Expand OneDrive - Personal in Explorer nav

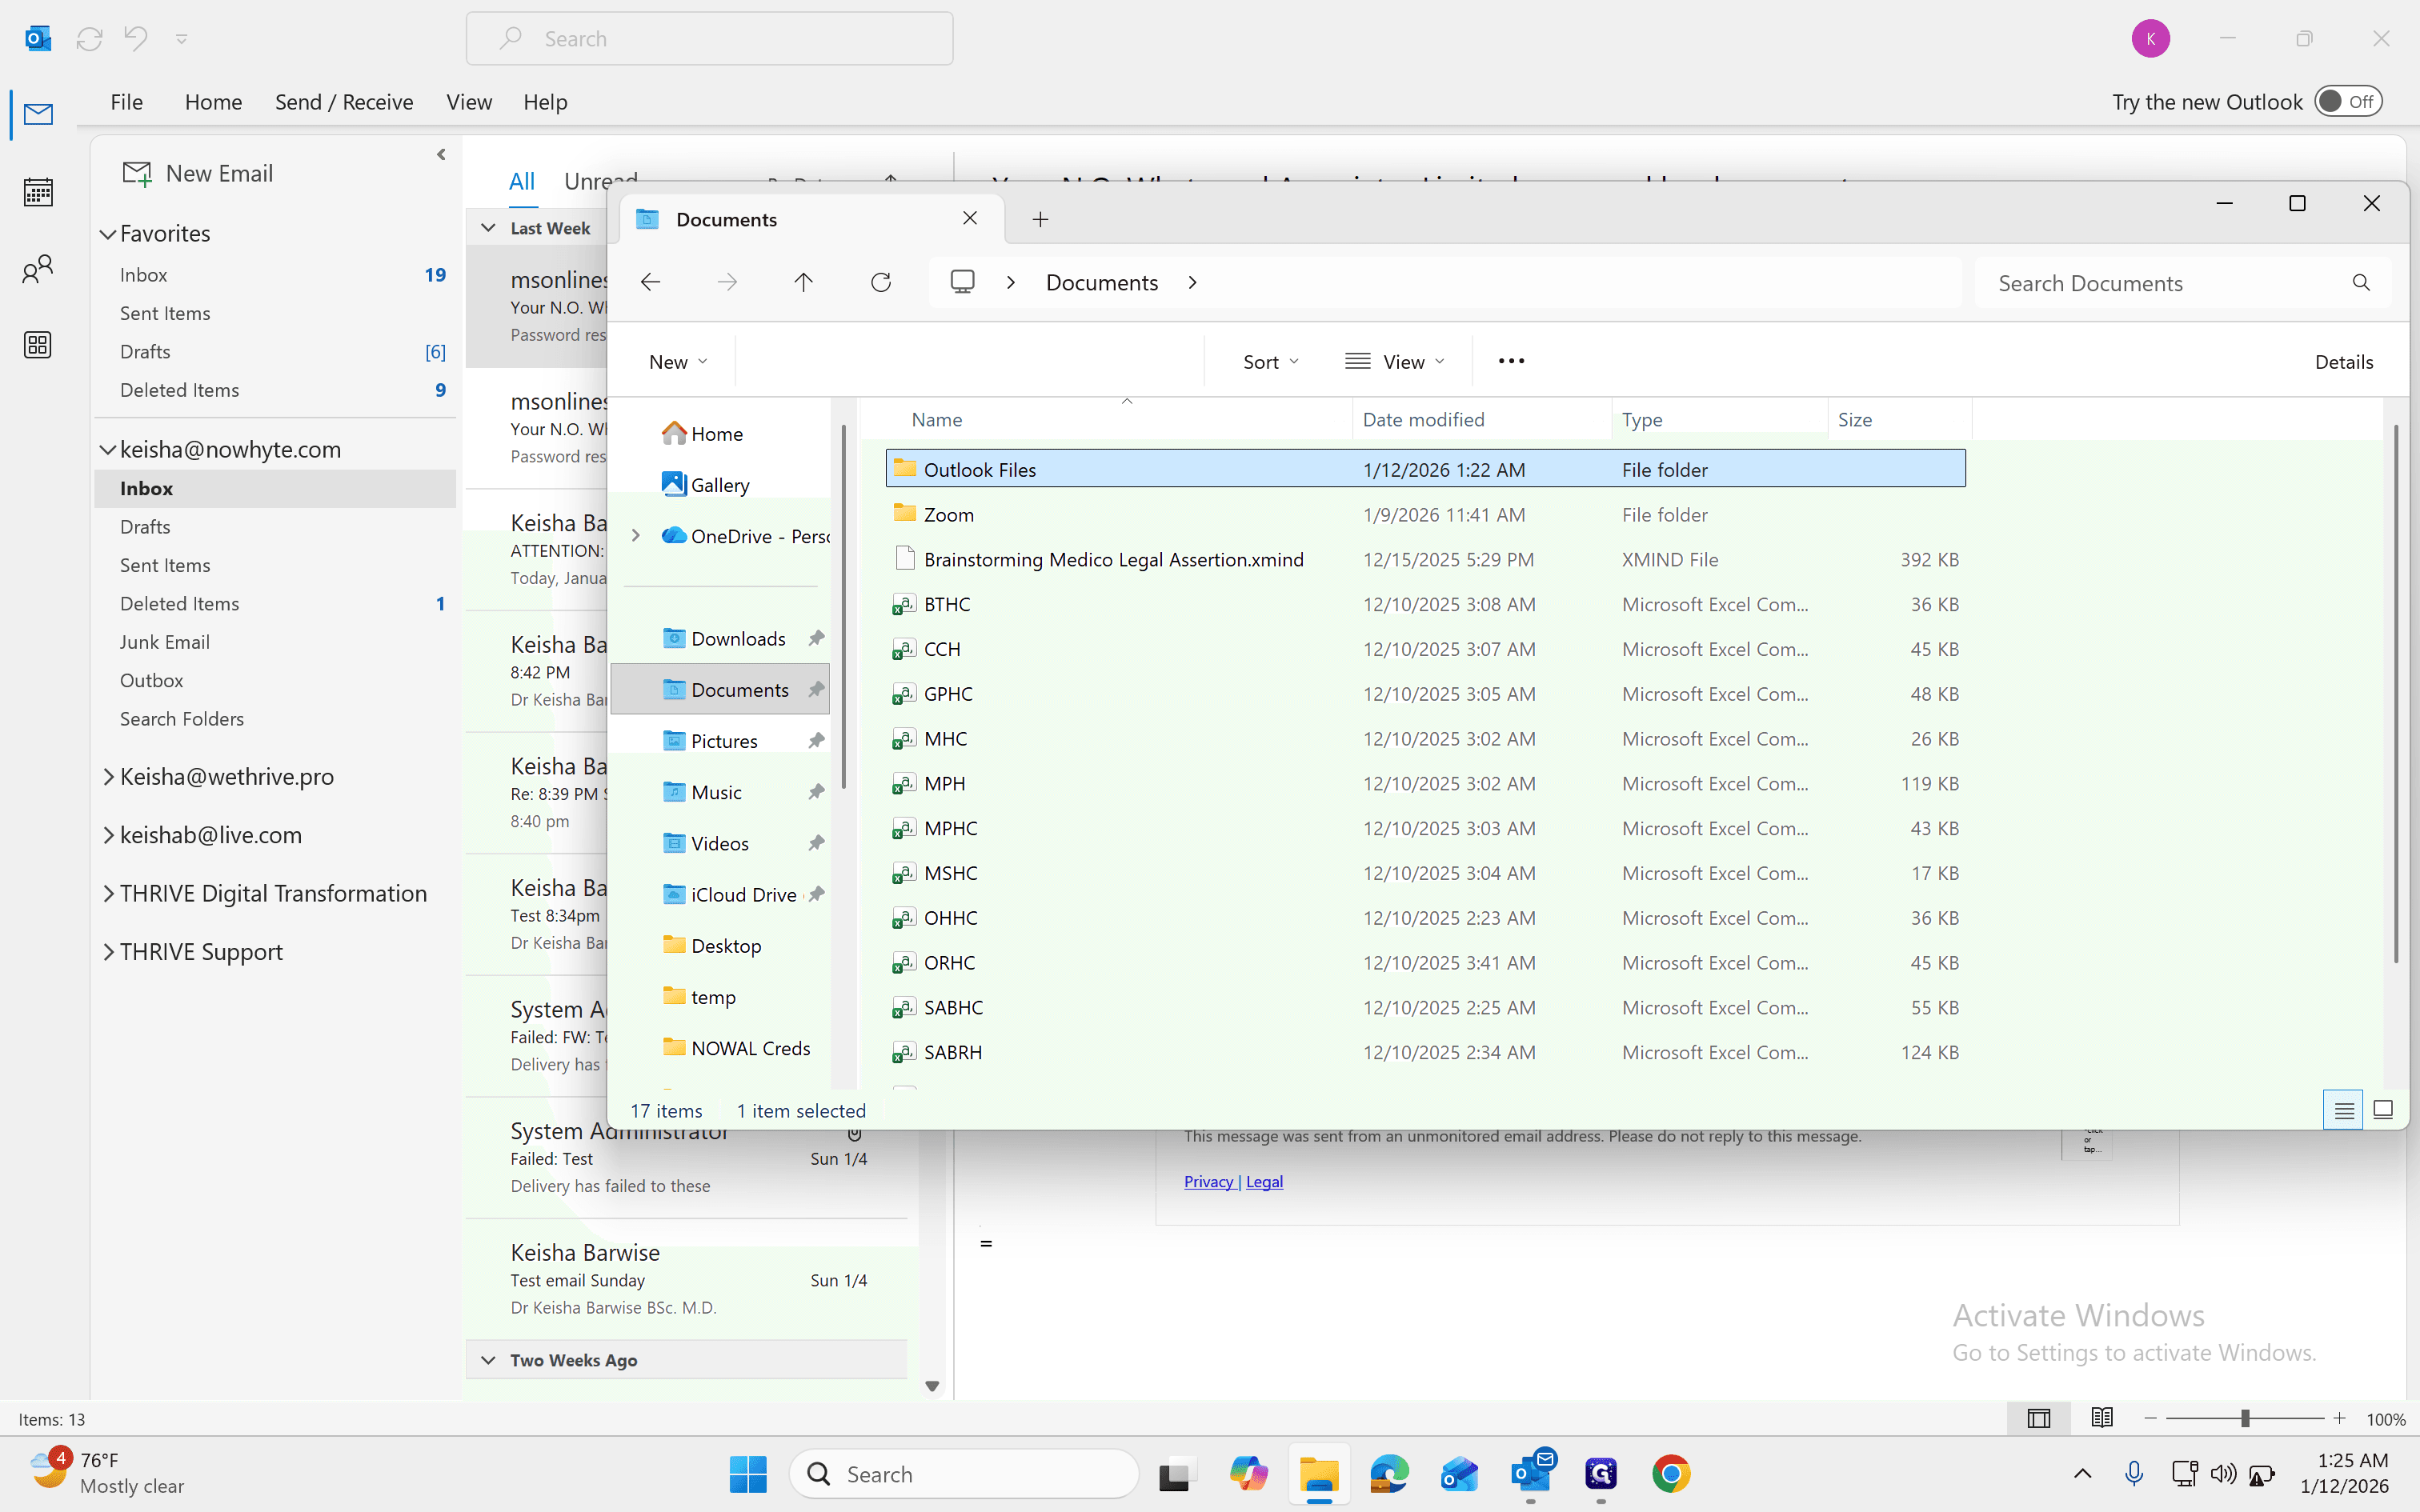(x=635, y=536)
